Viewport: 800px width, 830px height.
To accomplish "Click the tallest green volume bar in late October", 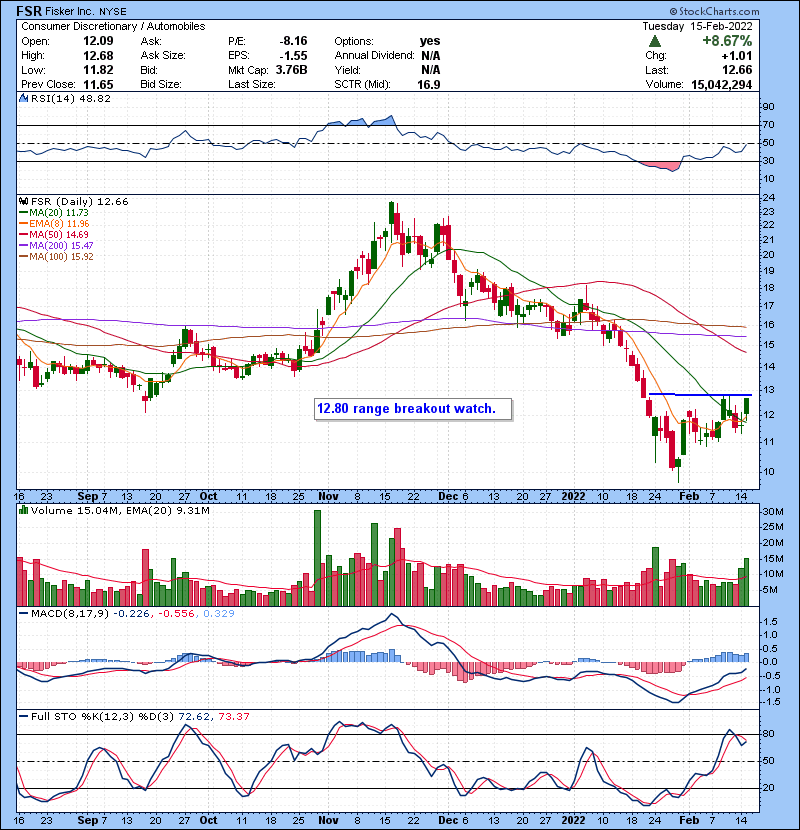I will tap(317, 558).
